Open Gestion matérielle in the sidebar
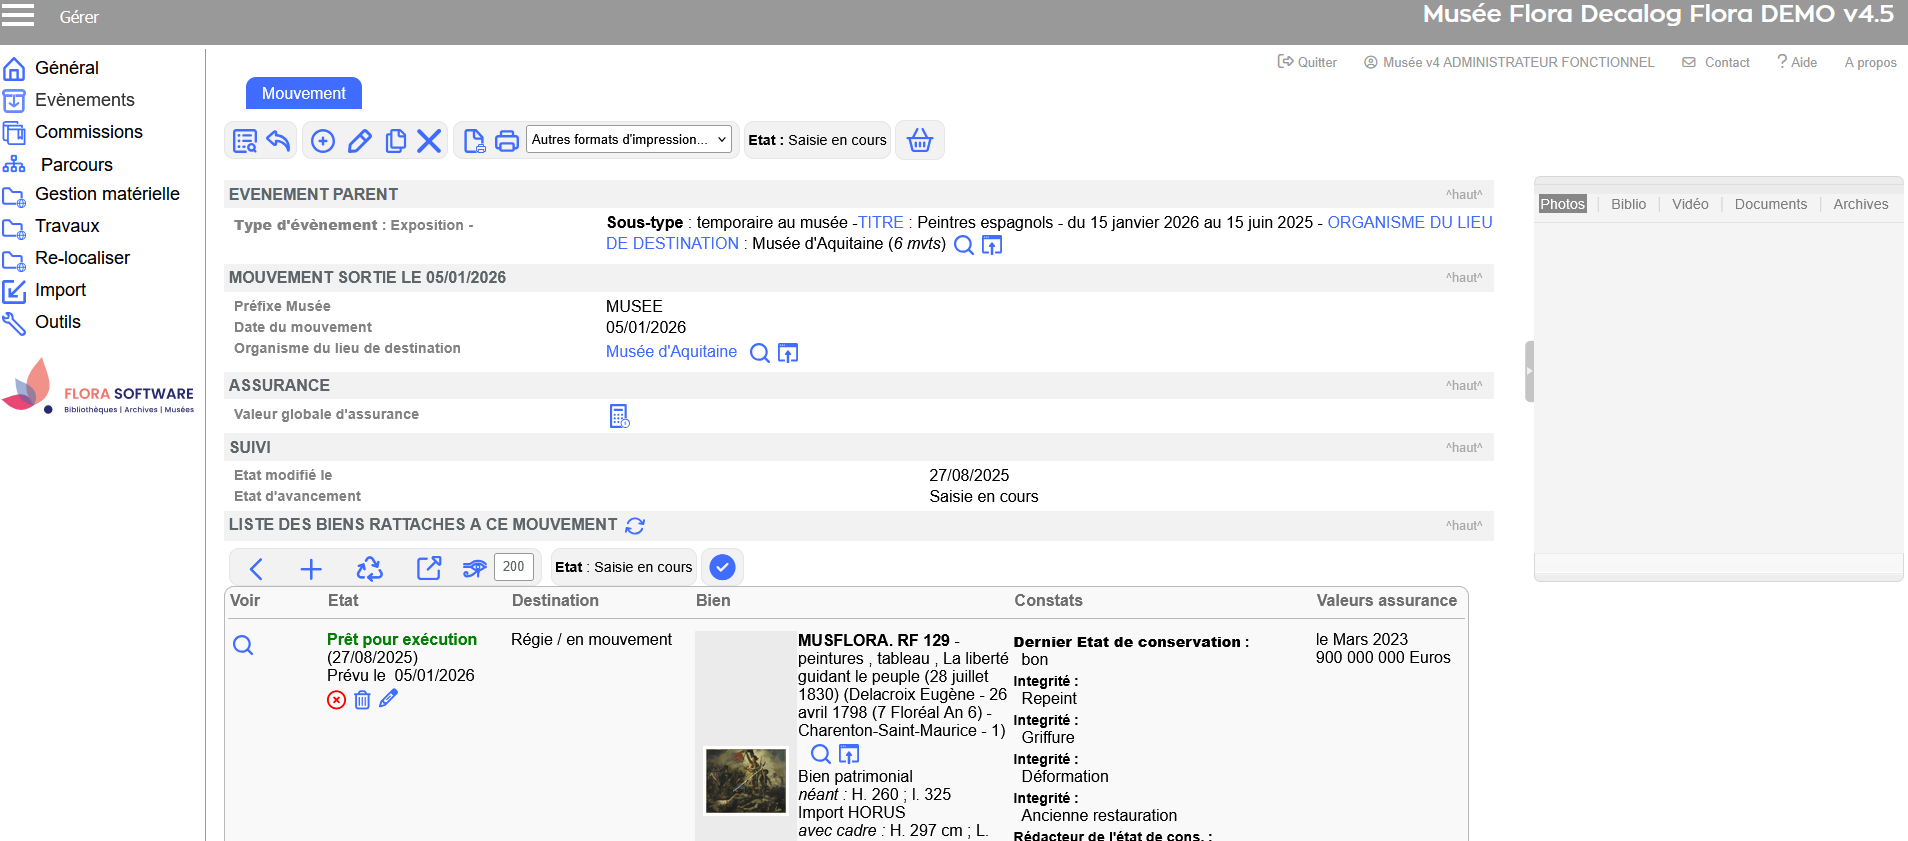Image resolution: width=1908 pixels, height=841 pixels. (x=107, y=194)
